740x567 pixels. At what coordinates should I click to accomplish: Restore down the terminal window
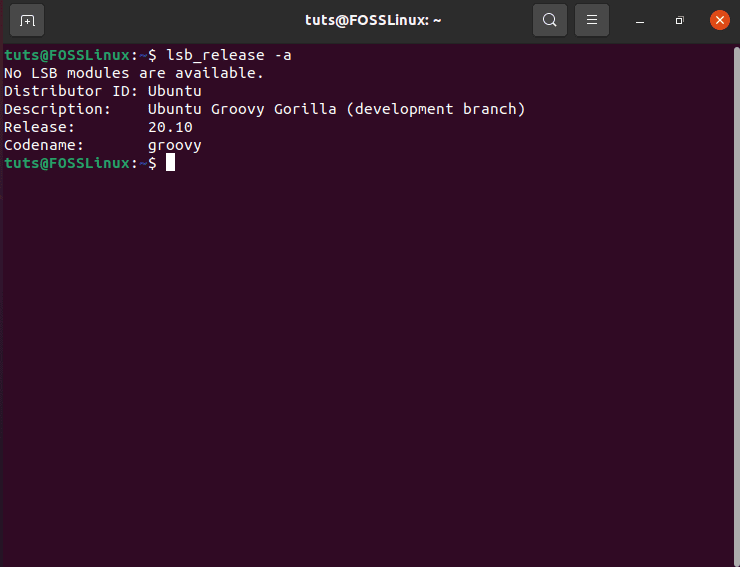(680, 20)
